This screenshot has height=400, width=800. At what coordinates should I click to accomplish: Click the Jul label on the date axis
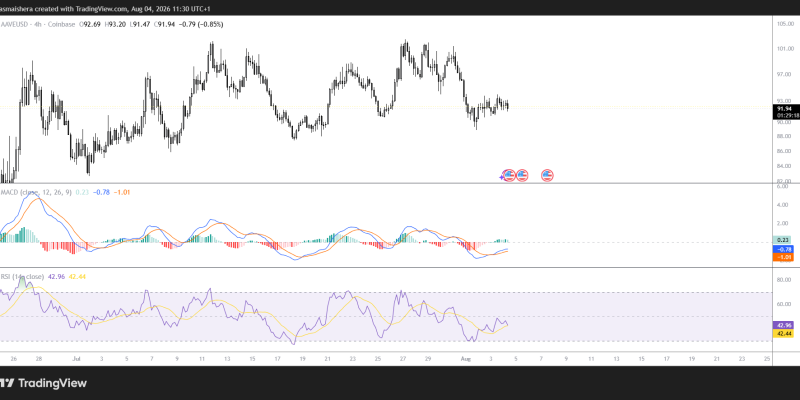[77, 359]
